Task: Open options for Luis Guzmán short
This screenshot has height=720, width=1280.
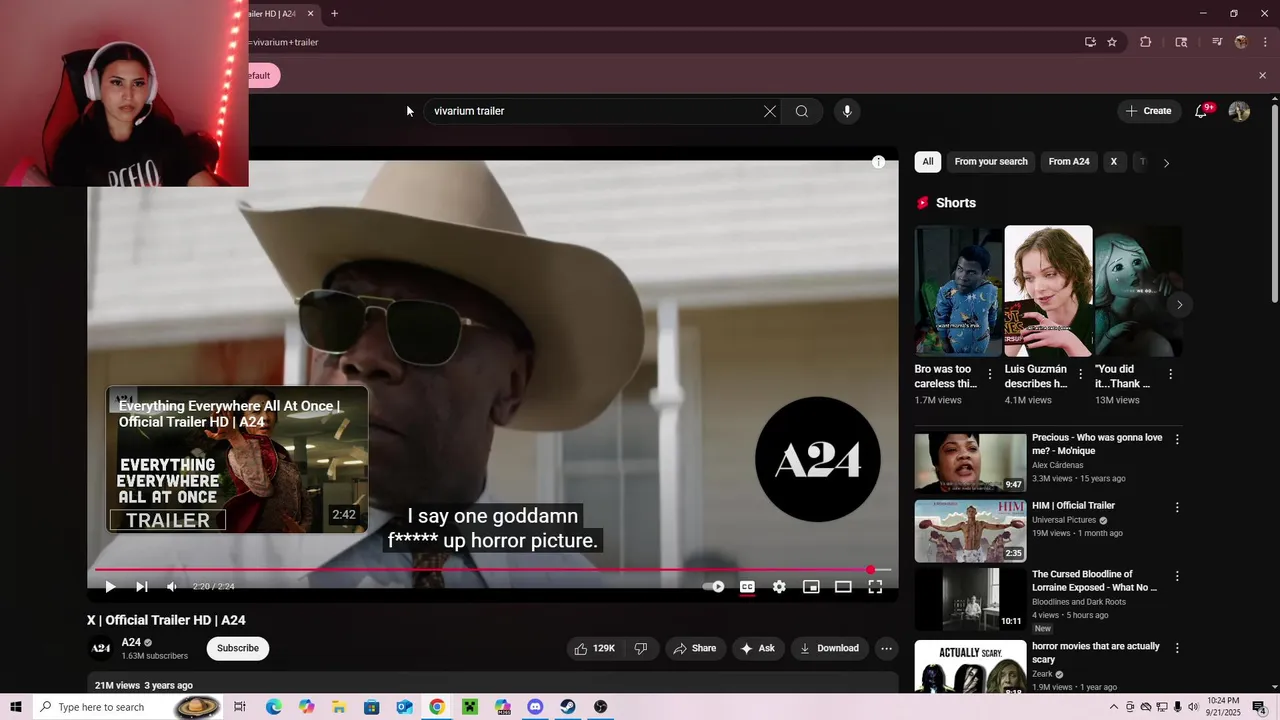Action: click(x=1080, y=374)
